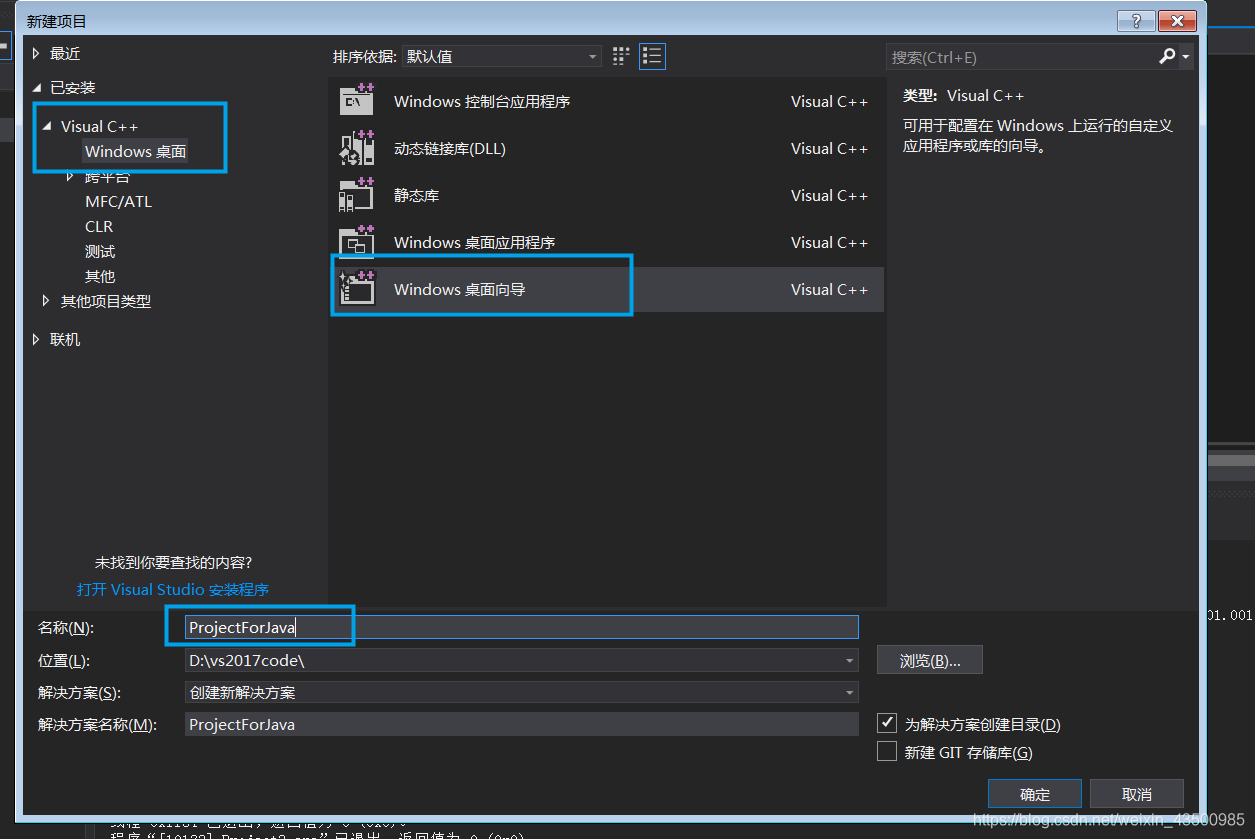Close the 新建项目 dialog
Viewport: 1255px width, 839px height.
point(1178,21)
